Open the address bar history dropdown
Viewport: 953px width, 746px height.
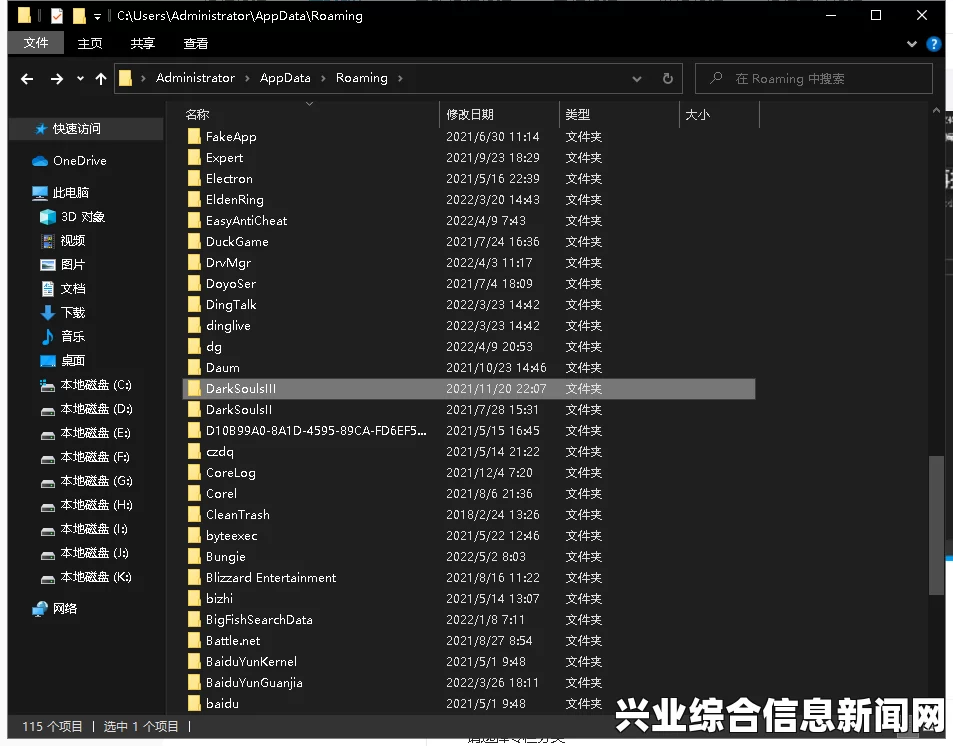pyautogui.click(x=636, y=78)
